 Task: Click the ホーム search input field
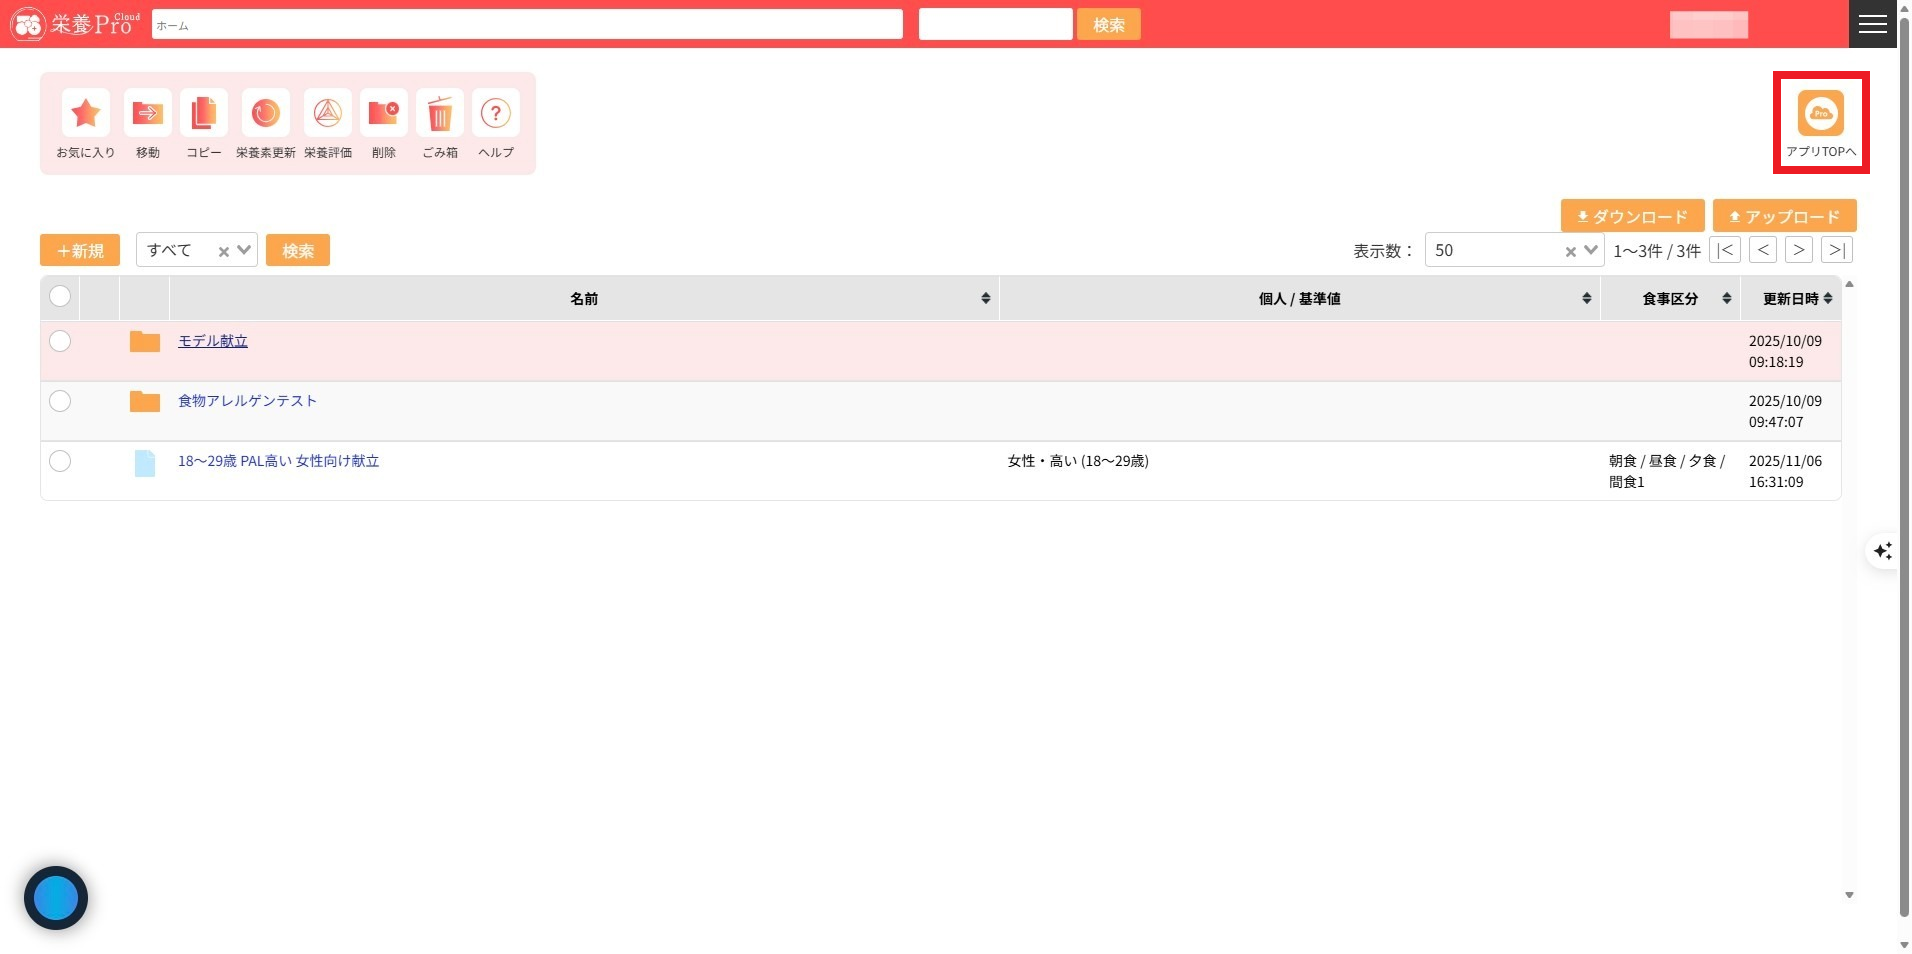click(527, 25)
